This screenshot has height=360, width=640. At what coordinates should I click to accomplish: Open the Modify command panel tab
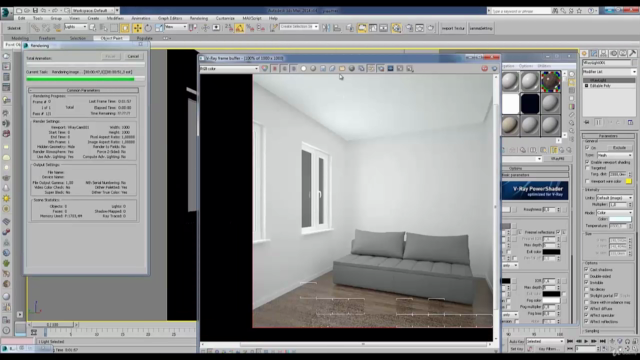point(594,53)
